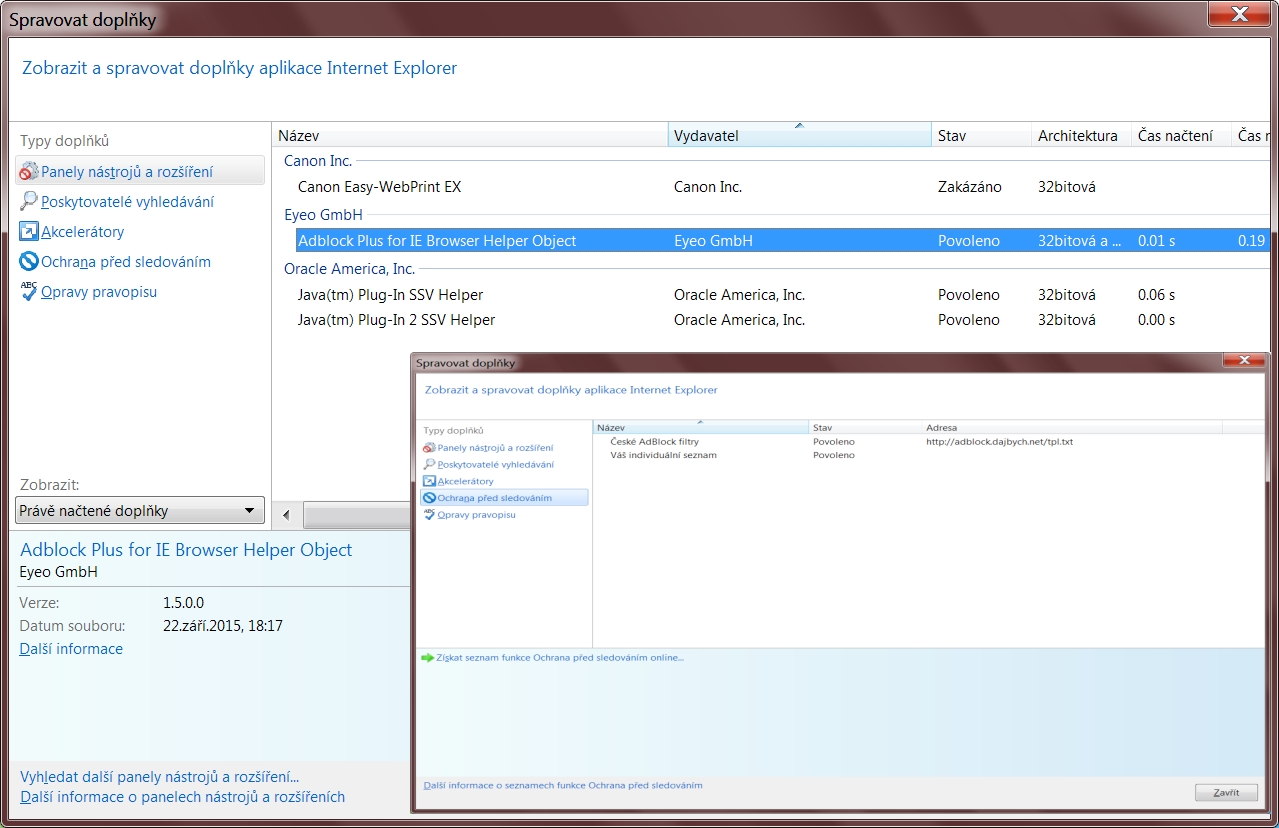Sort by Stav column in the large window
The image size is (1279, 828).
tap(981, 135)
